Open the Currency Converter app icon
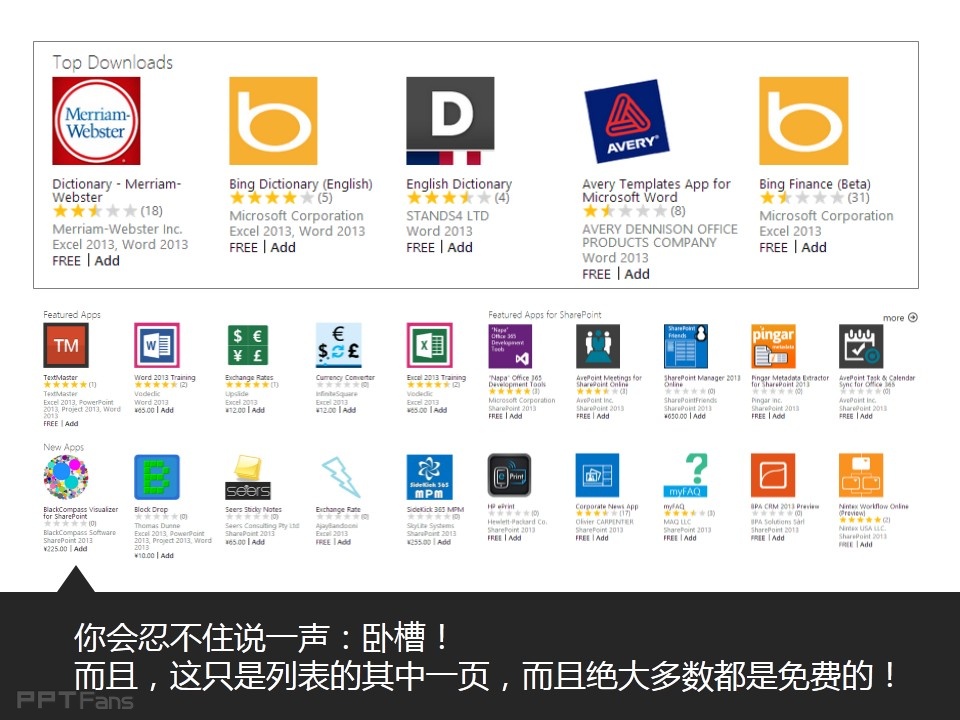 [x=338, y=346]
